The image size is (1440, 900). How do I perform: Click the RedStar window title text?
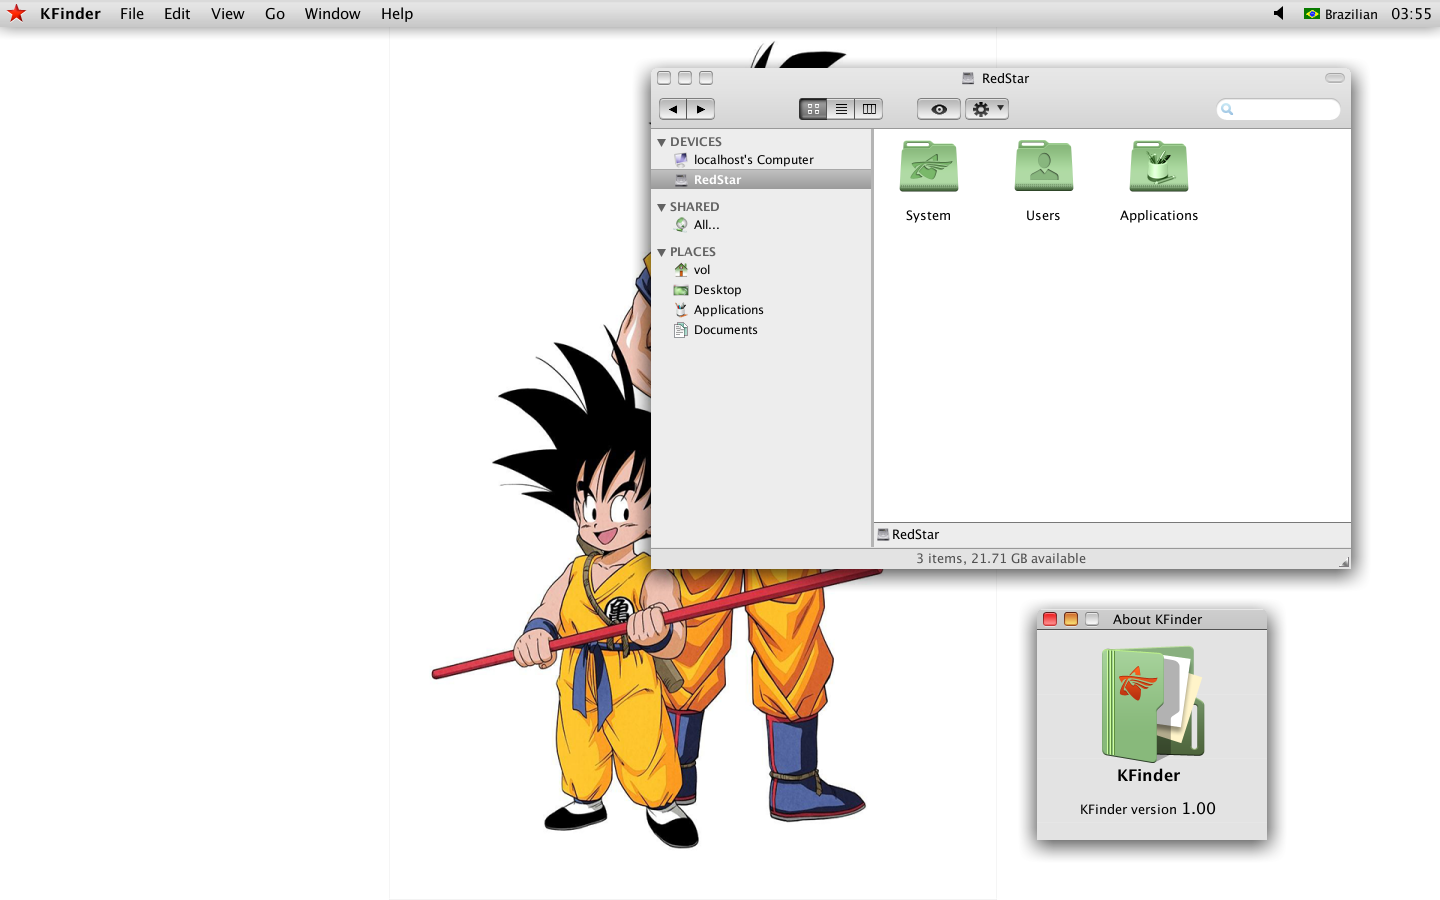point(1005,79)
